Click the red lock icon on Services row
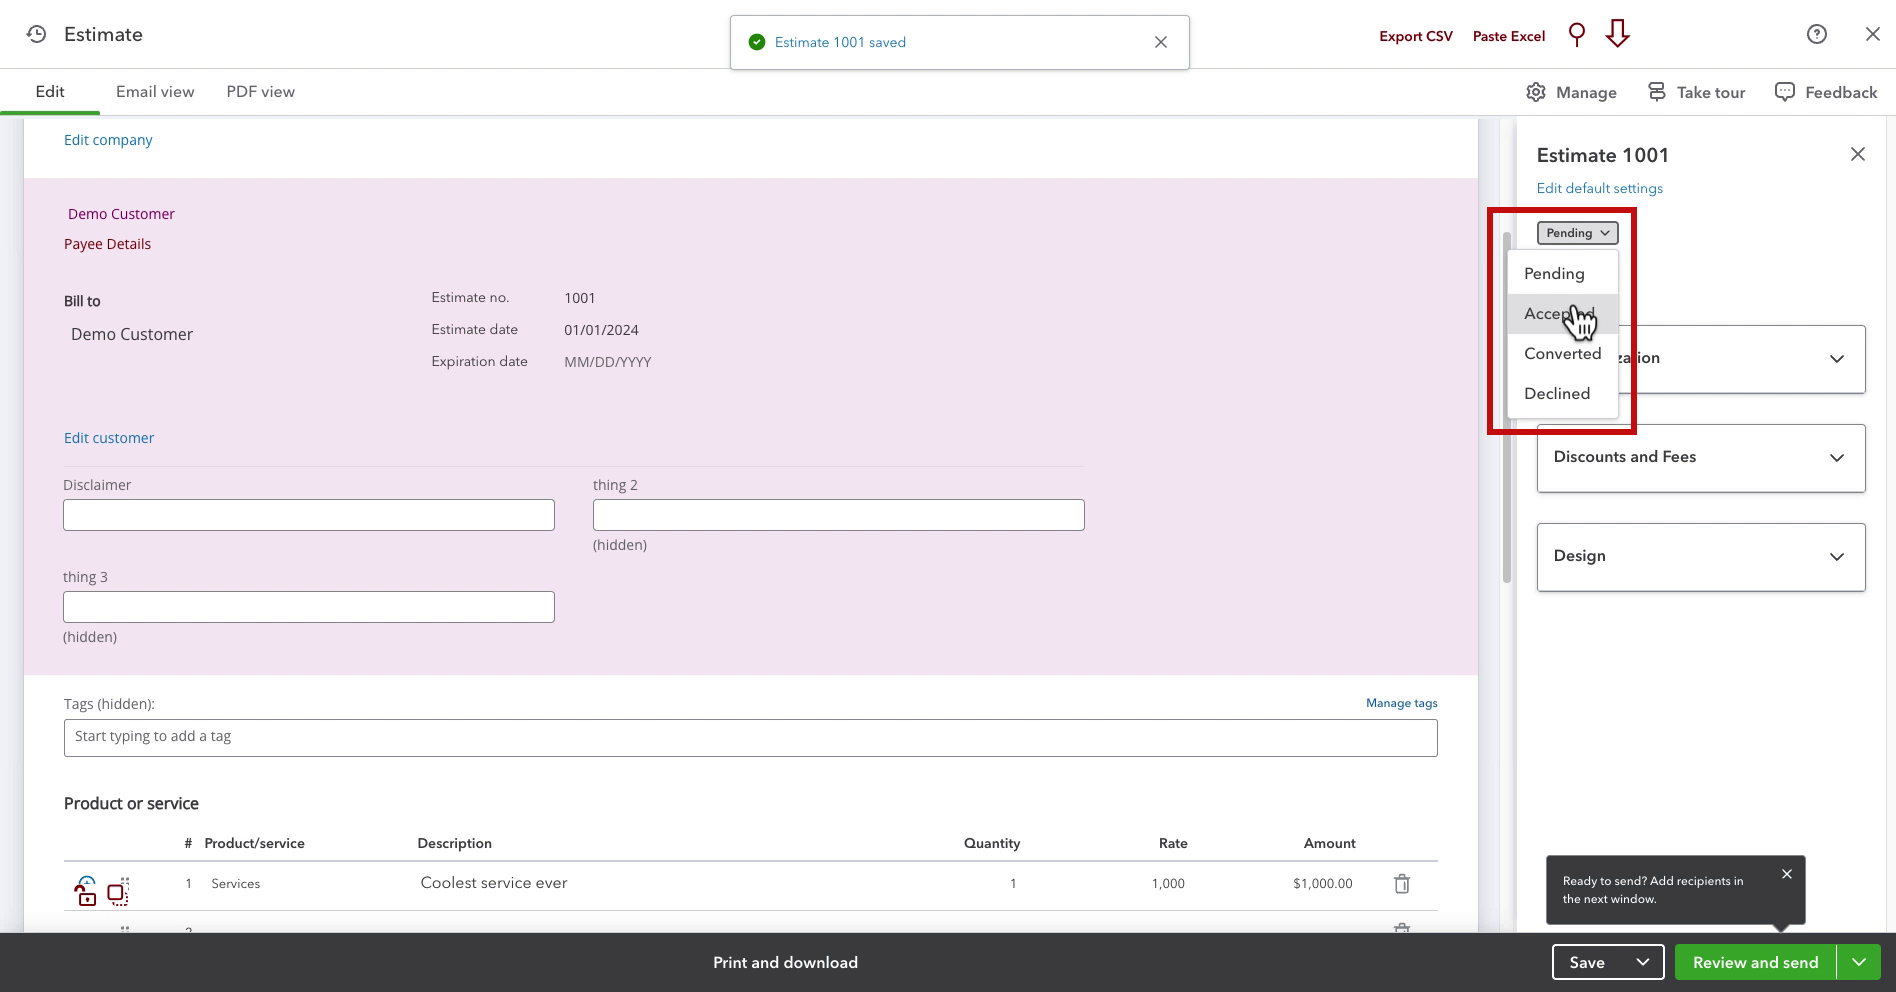 click(86, 891)
